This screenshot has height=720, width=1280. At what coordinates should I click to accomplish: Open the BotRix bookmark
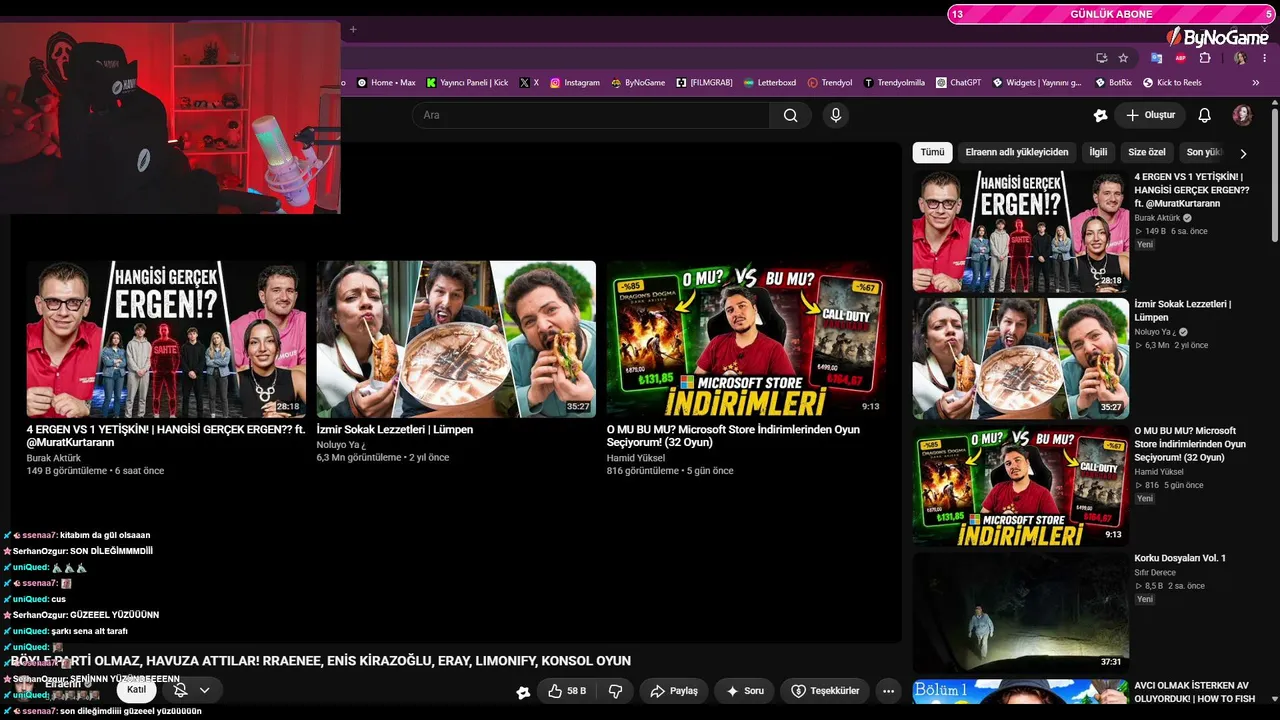pos(1114,83)
